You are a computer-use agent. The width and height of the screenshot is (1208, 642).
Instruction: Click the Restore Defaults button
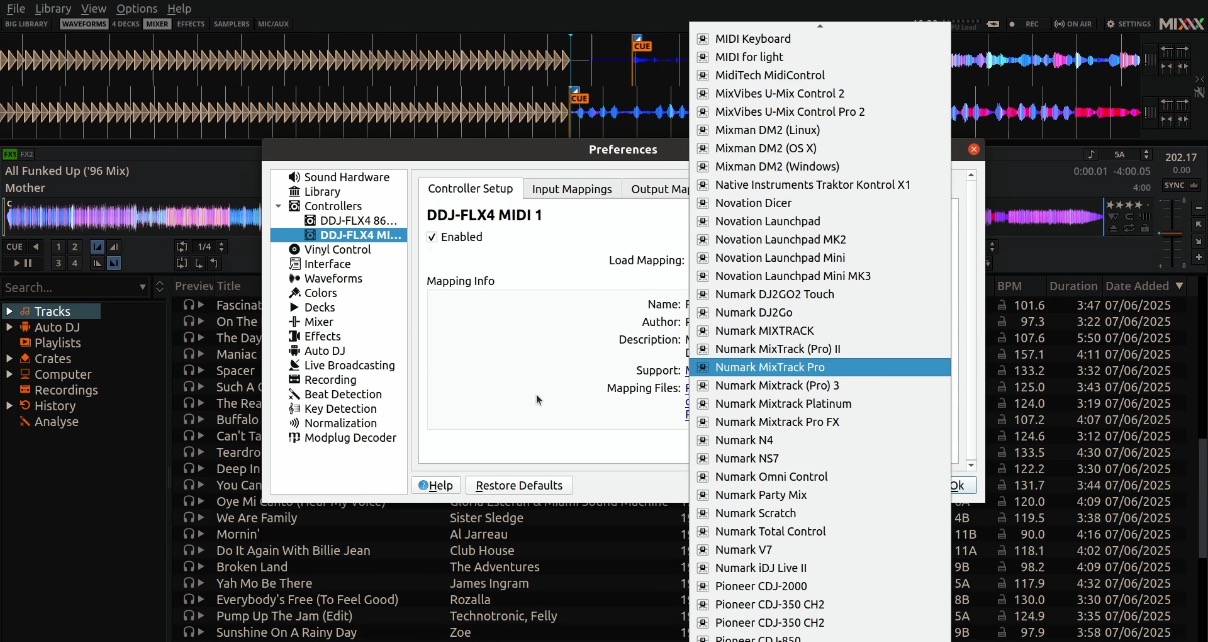[x=518, y=485]
